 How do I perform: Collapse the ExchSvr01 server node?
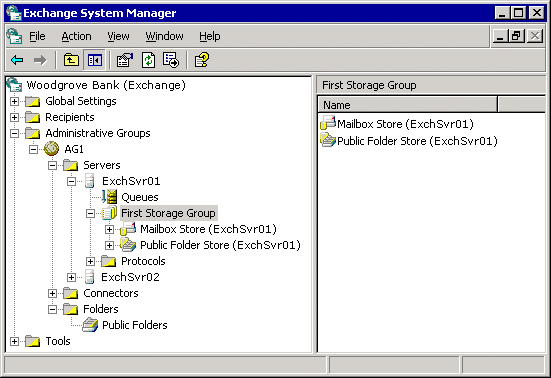pyautogui.click(x=71, y=182)
